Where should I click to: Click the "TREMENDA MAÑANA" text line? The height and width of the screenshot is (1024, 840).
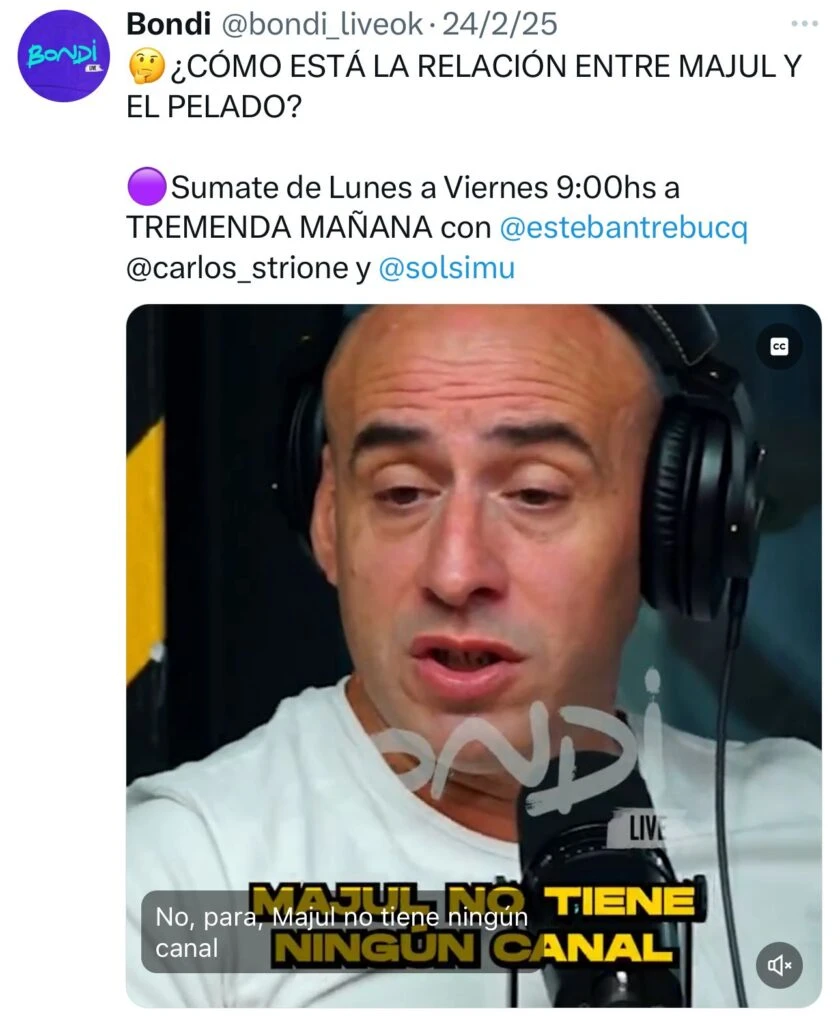[x=279, y=227]
